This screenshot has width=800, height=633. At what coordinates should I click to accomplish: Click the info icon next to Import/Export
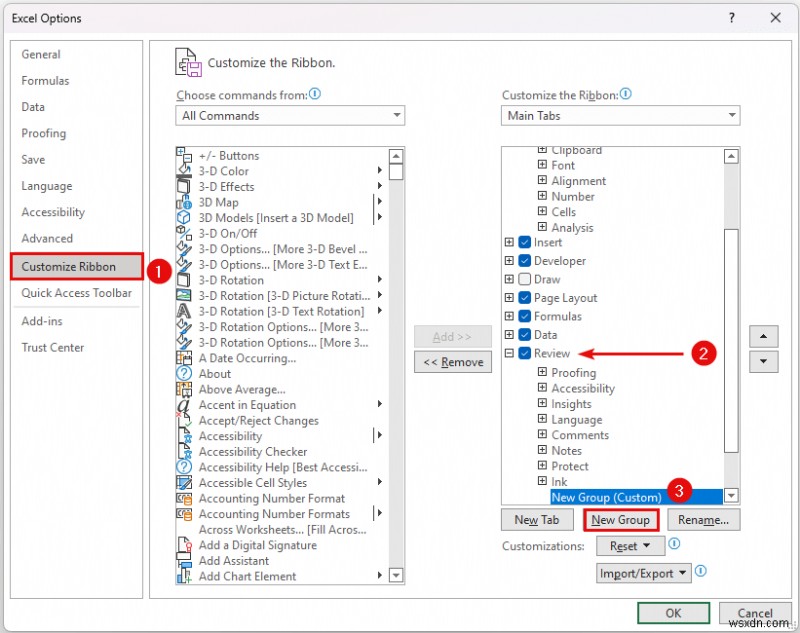701,571
